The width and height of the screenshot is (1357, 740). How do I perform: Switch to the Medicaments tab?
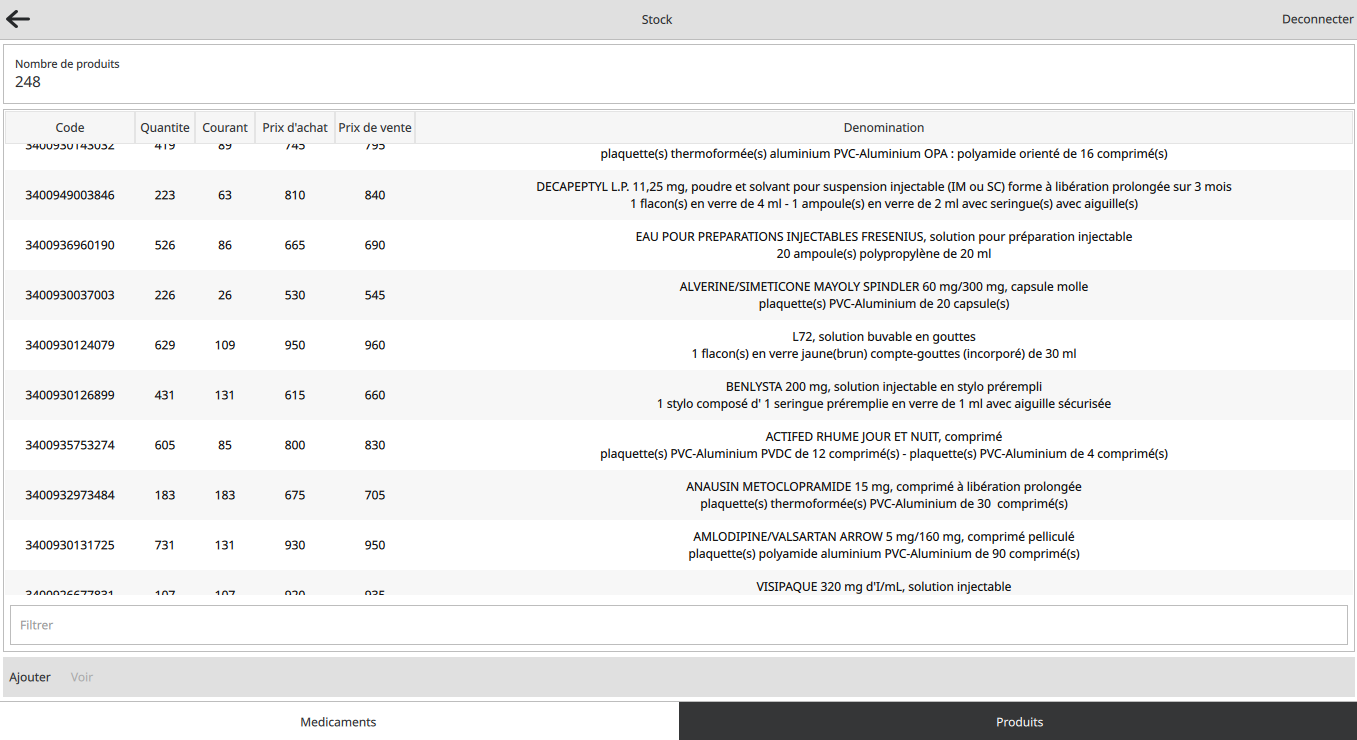click(x=338, y=721)
